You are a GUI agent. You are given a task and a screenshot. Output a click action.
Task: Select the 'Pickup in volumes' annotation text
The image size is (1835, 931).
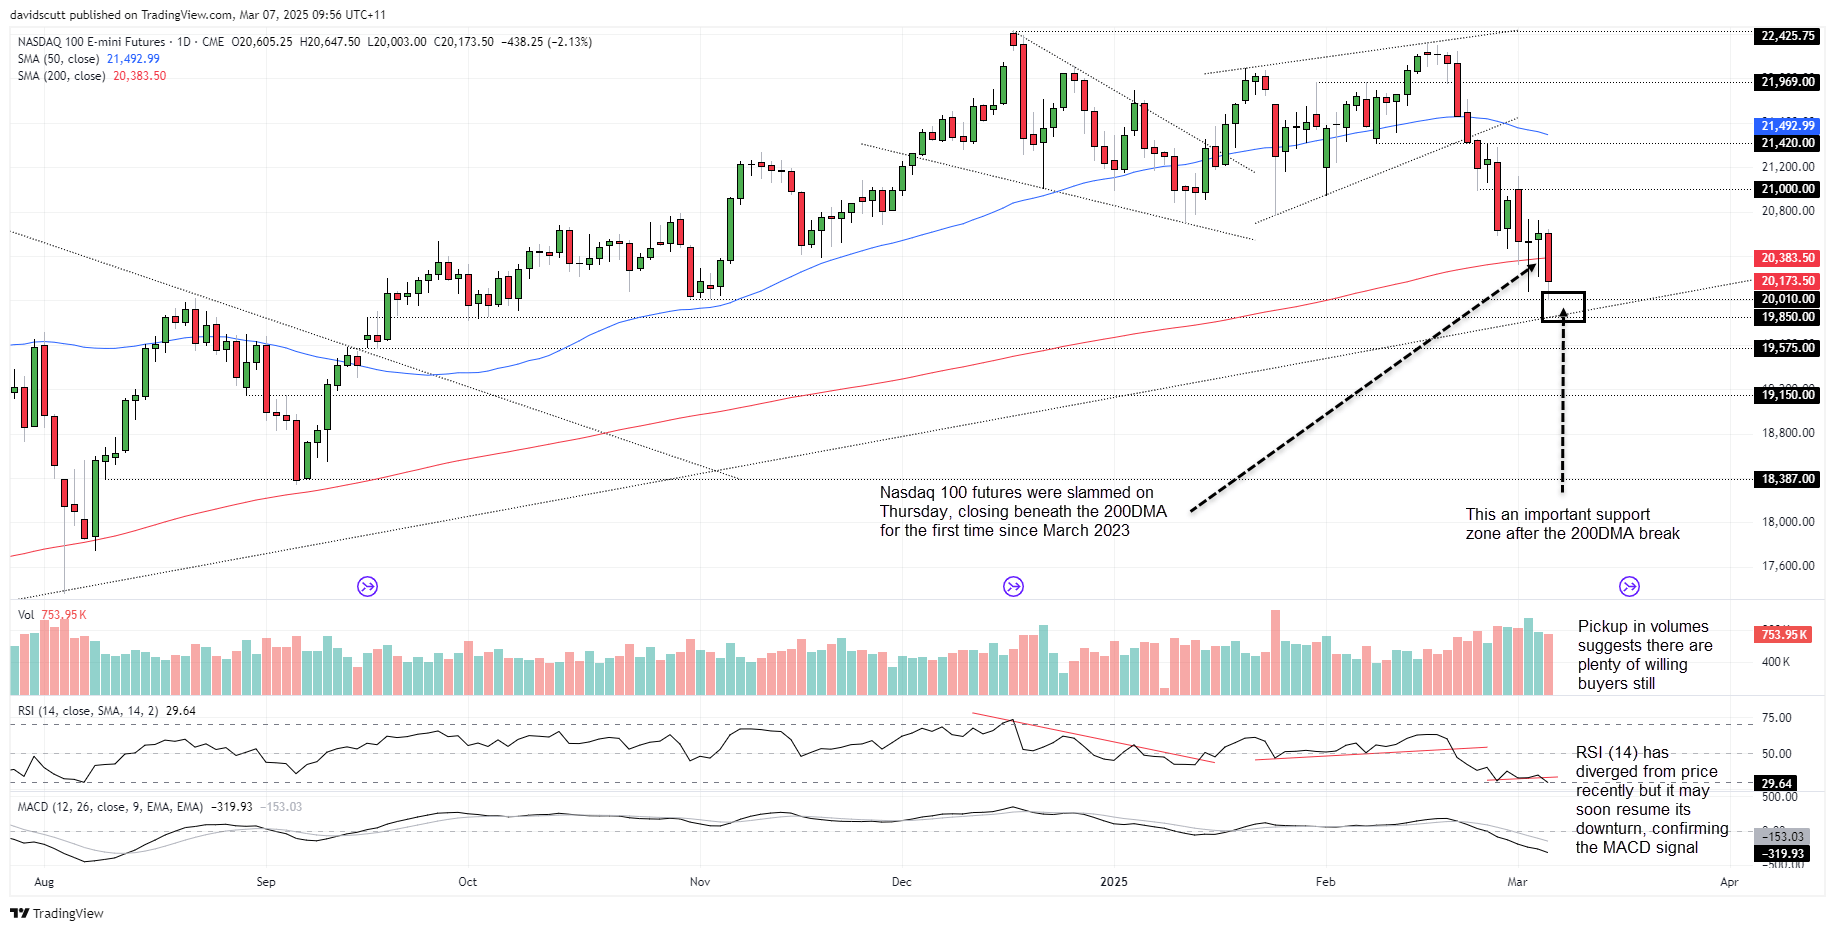pos(1645,655)
